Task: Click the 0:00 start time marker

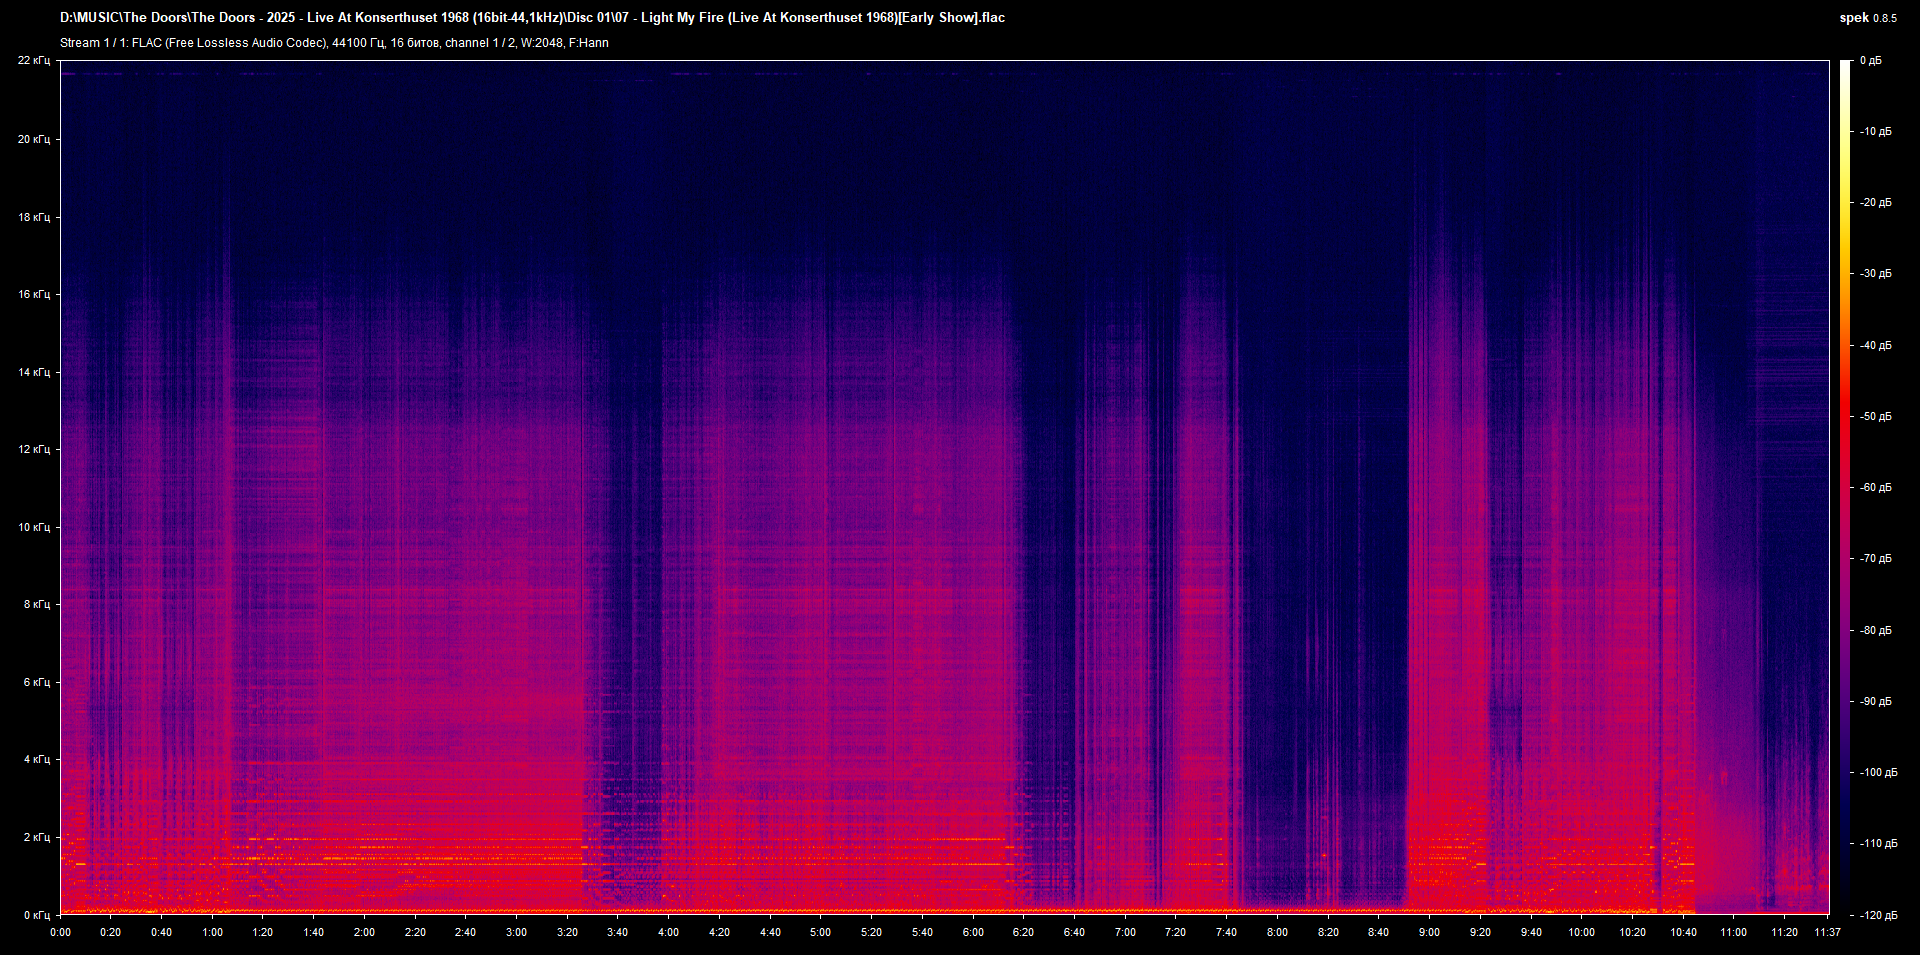Action: (60, 932)
